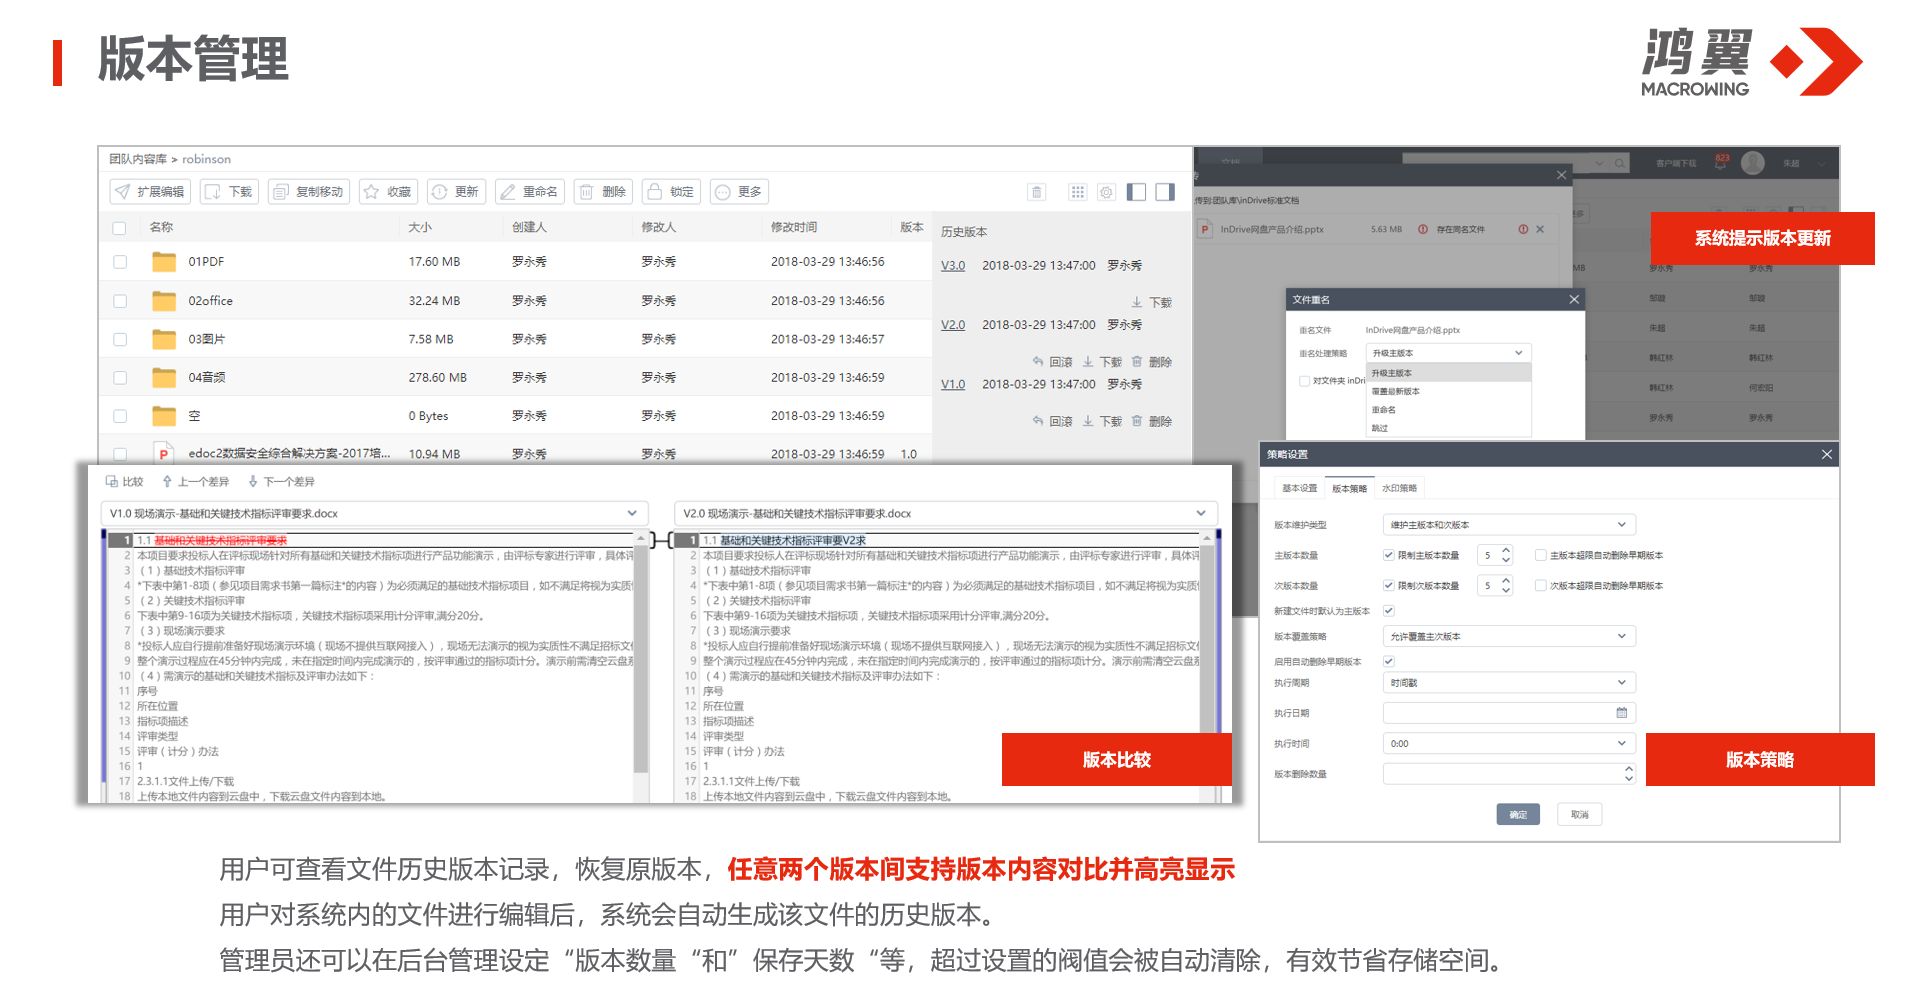
Task: Switch to grid view icon in toolbar
Action: 1077,192
